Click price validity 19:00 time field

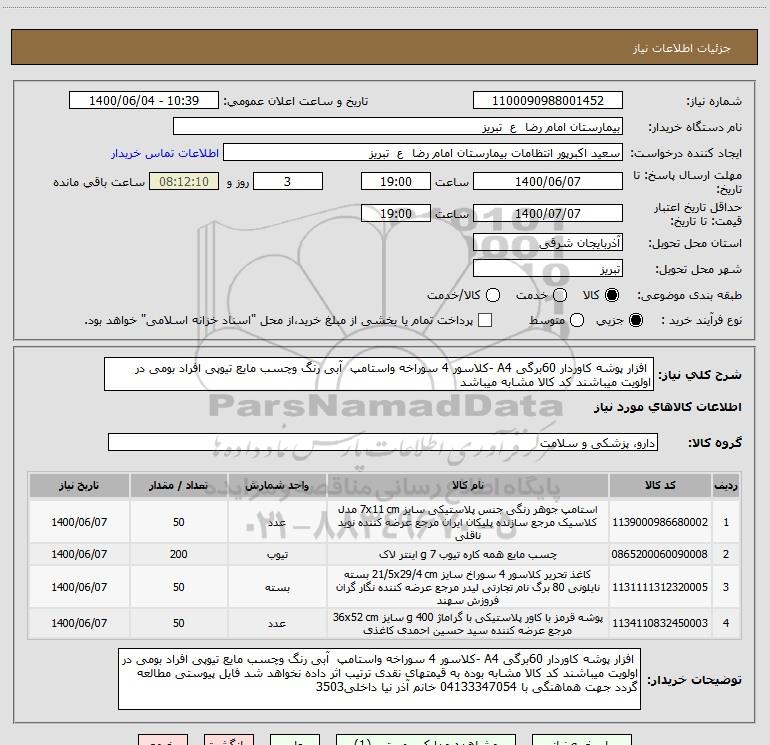click(396, 213)
